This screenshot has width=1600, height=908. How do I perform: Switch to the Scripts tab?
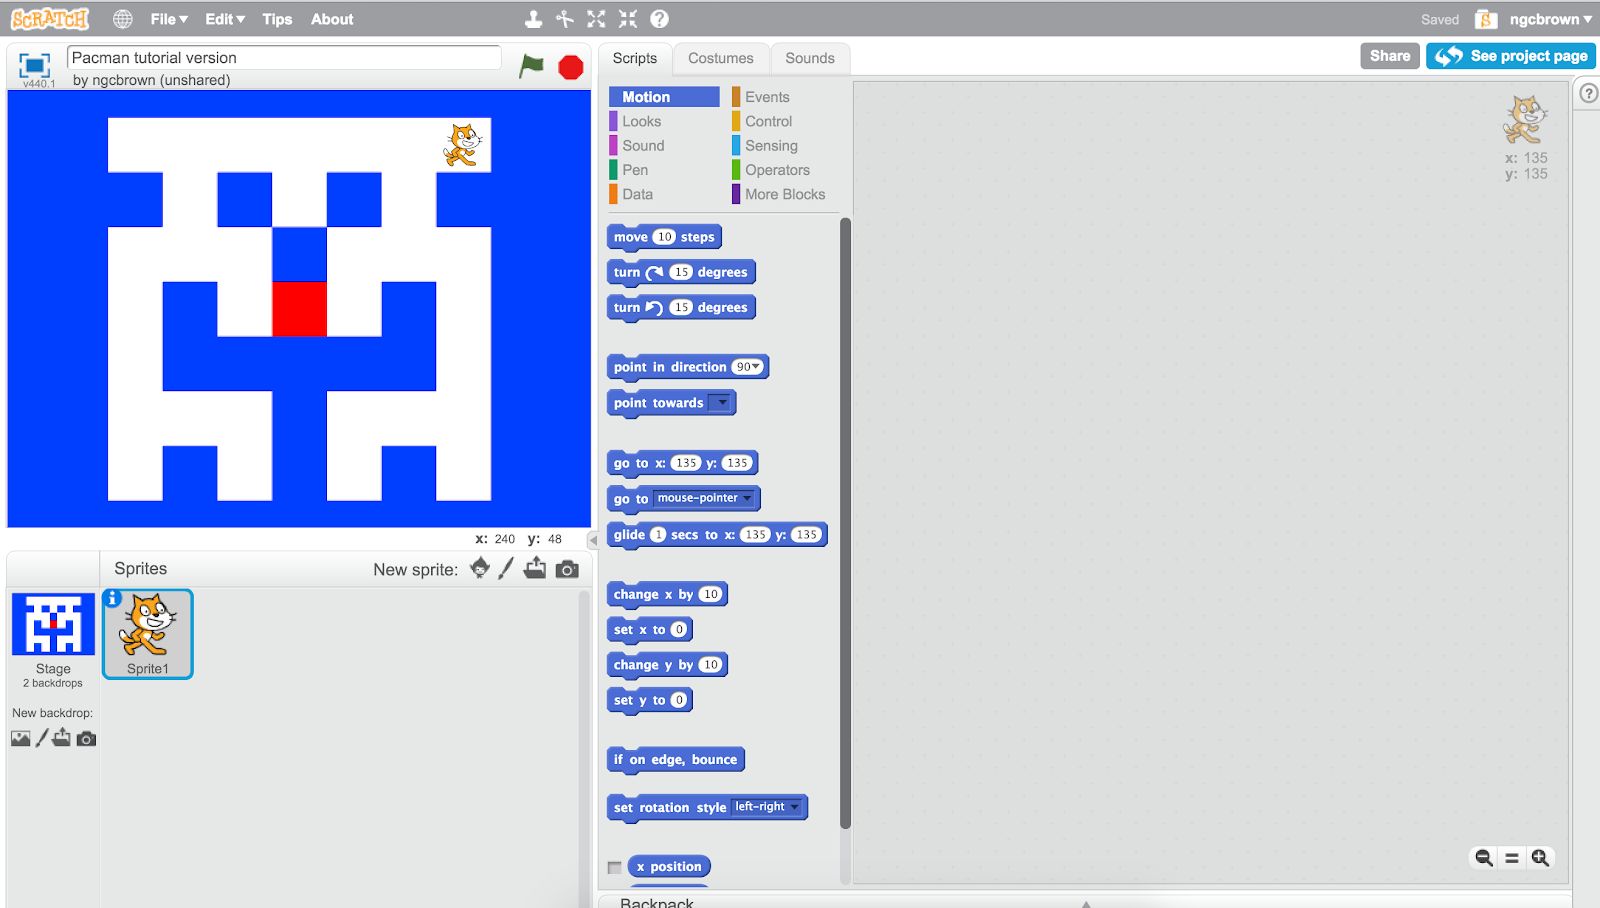pos(635,58)
